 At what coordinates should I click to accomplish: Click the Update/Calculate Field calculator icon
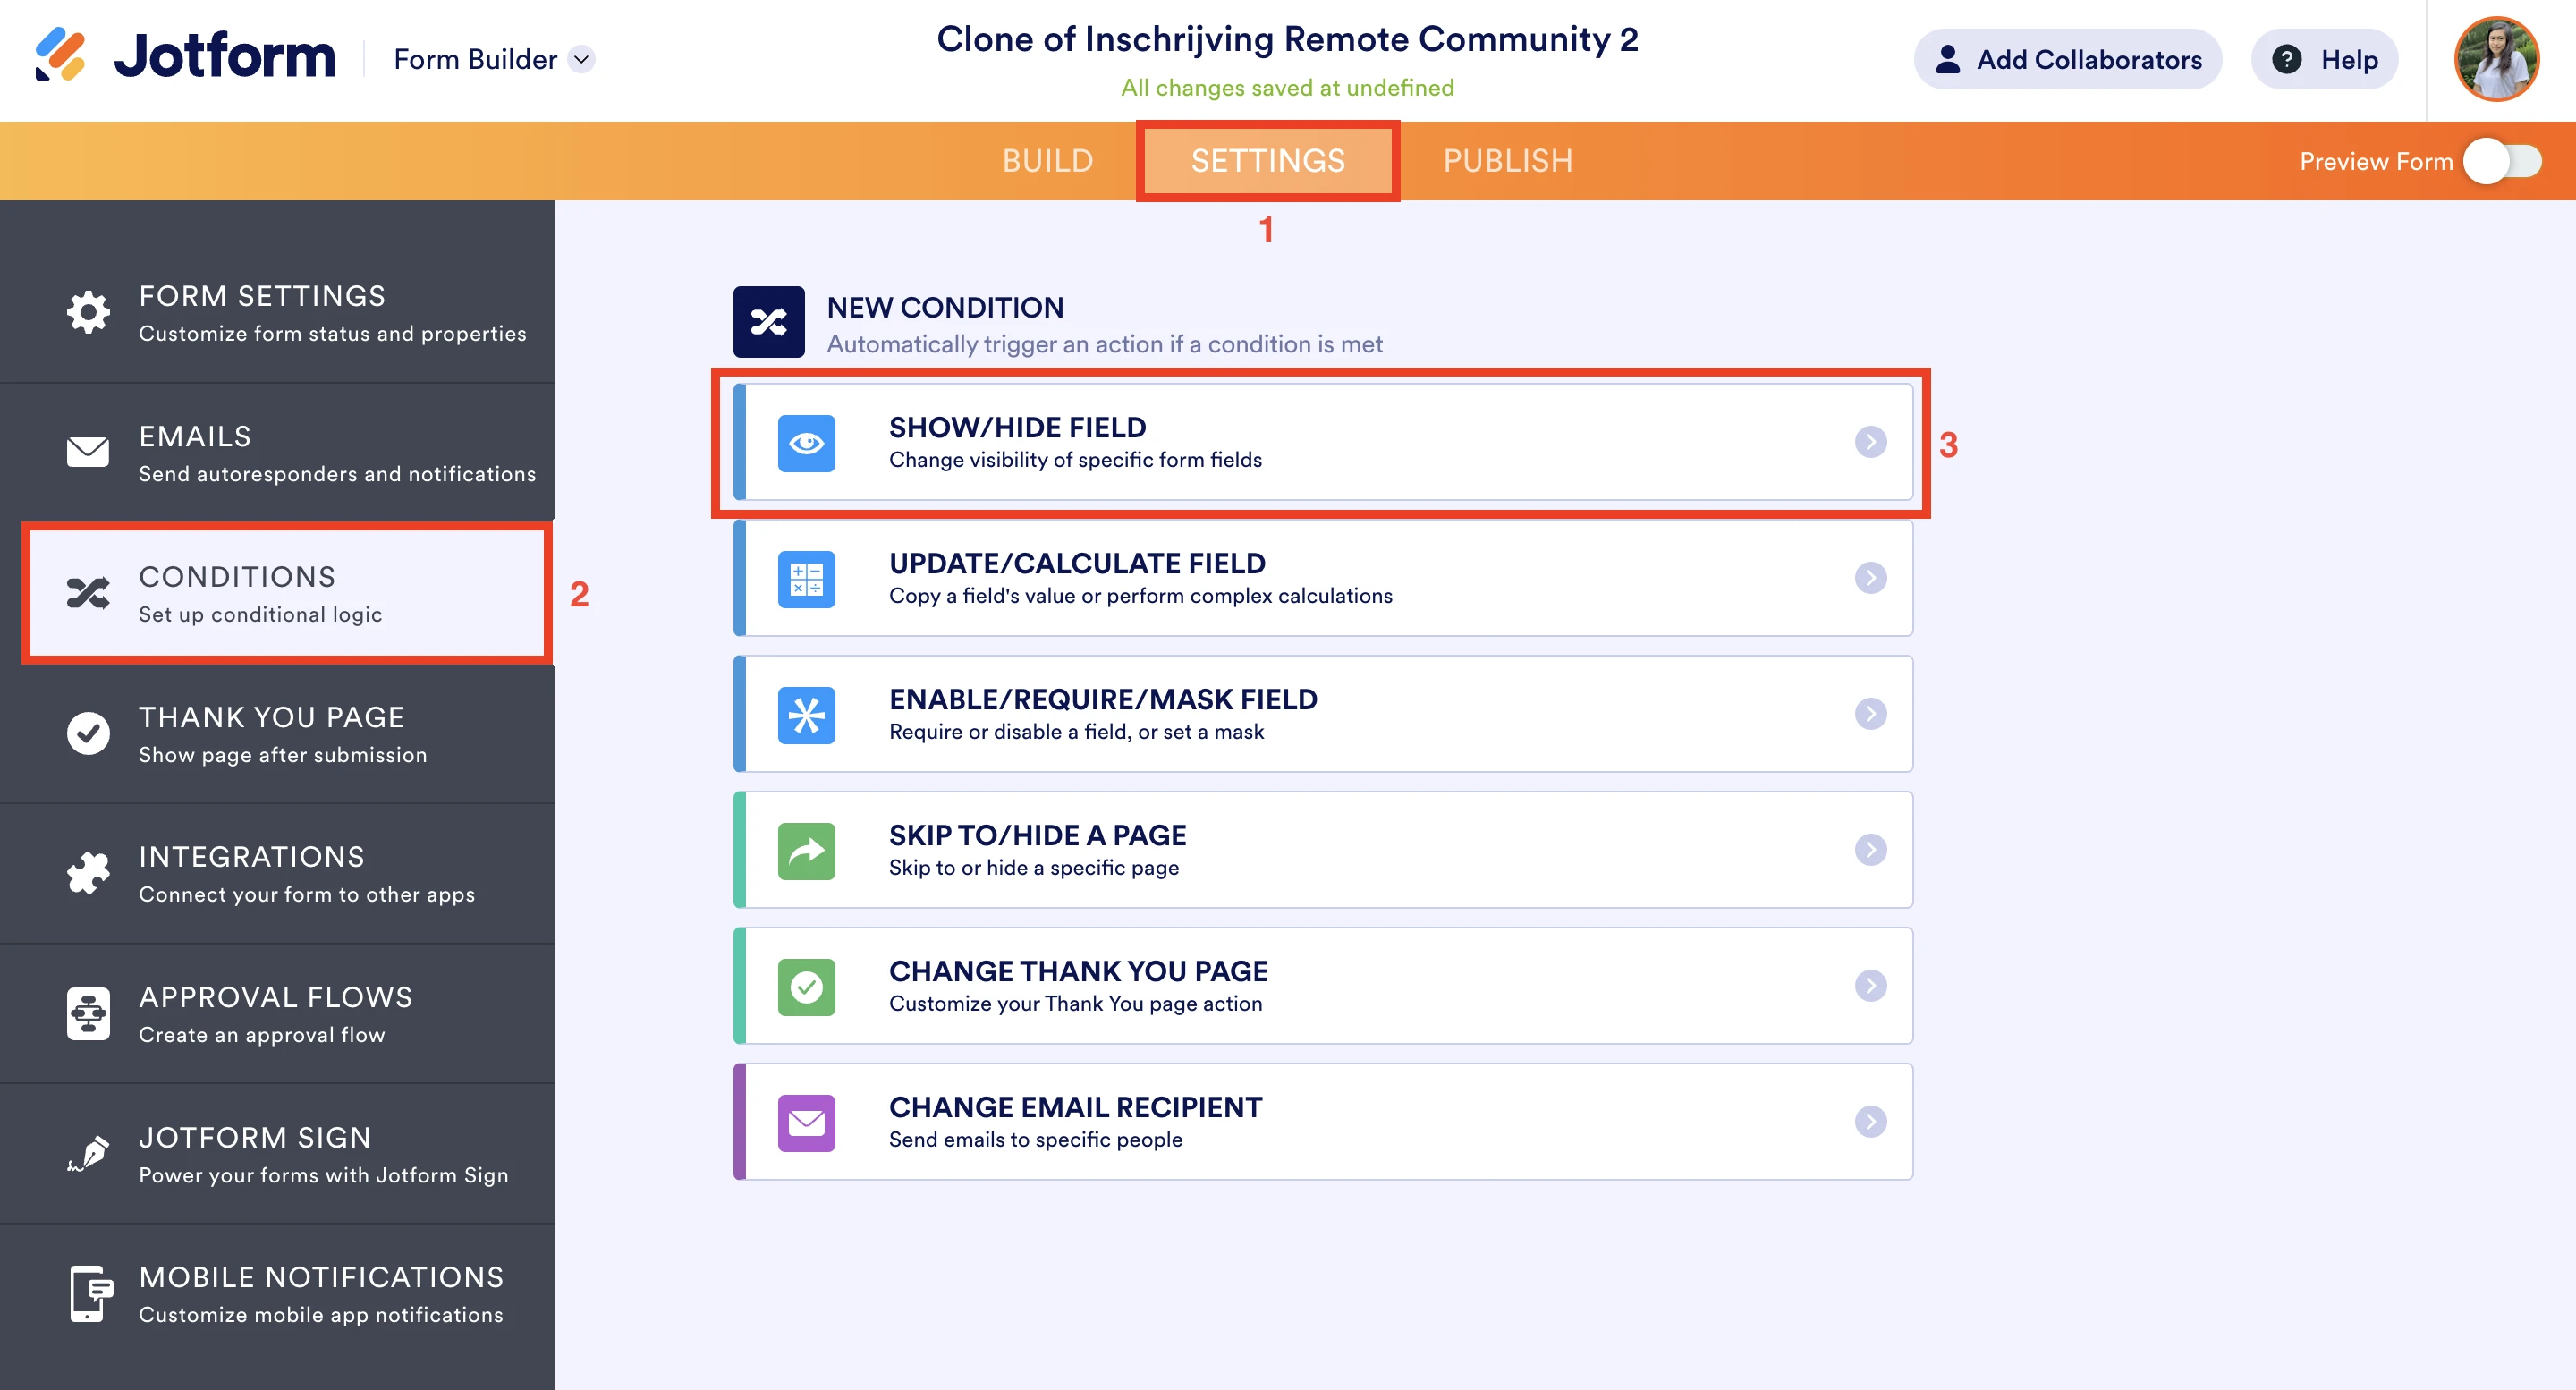pyautogui.click(x=806, y=579)
